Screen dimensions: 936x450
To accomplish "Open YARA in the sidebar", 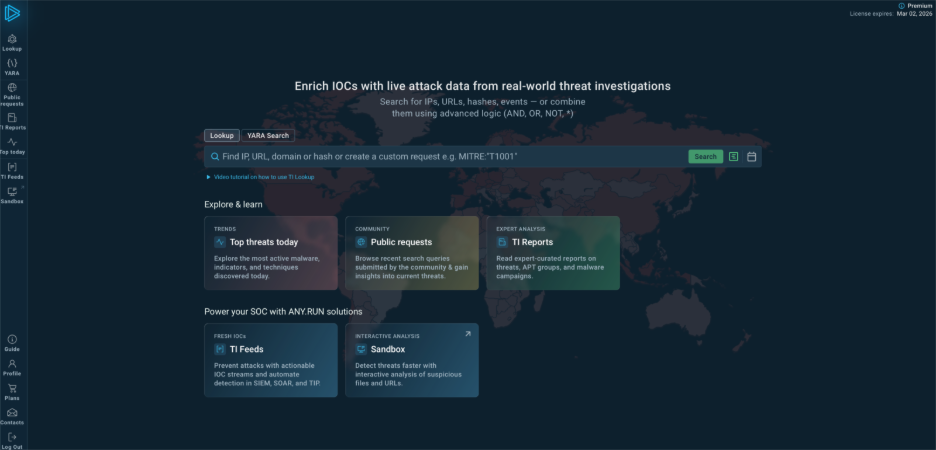I will [x=12, y=67].
